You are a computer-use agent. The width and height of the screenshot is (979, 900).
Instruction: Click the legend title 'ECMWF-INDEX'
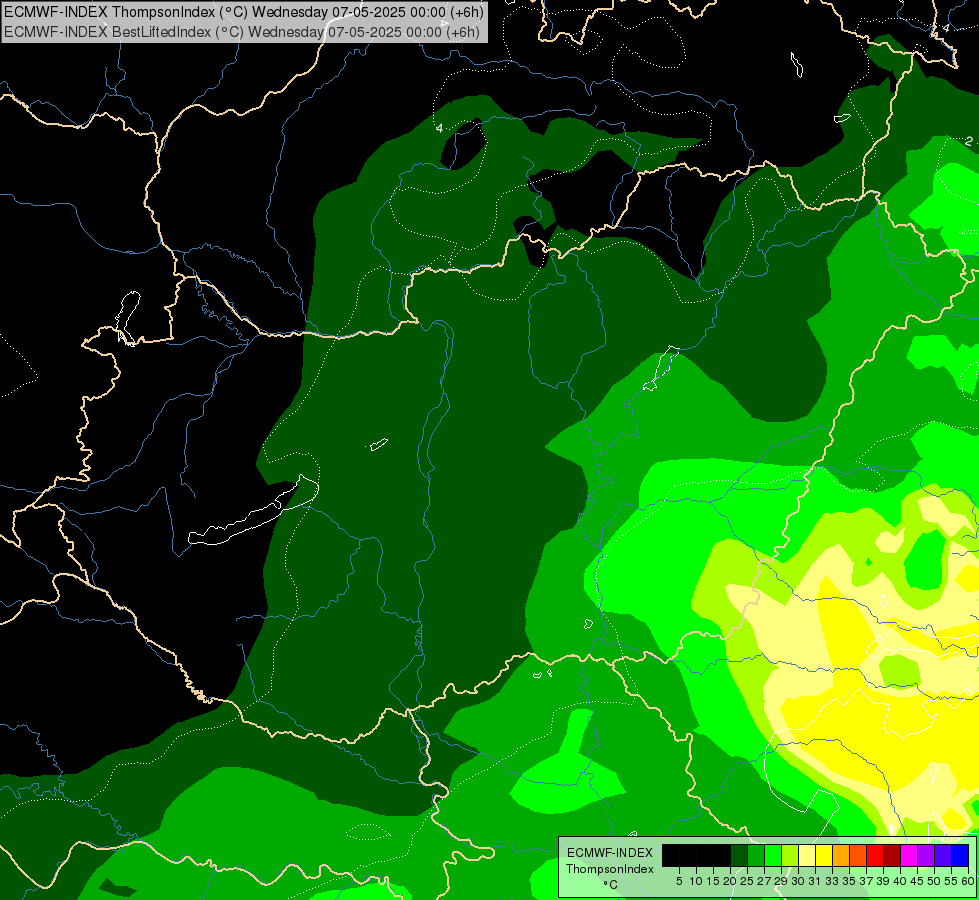610,853
